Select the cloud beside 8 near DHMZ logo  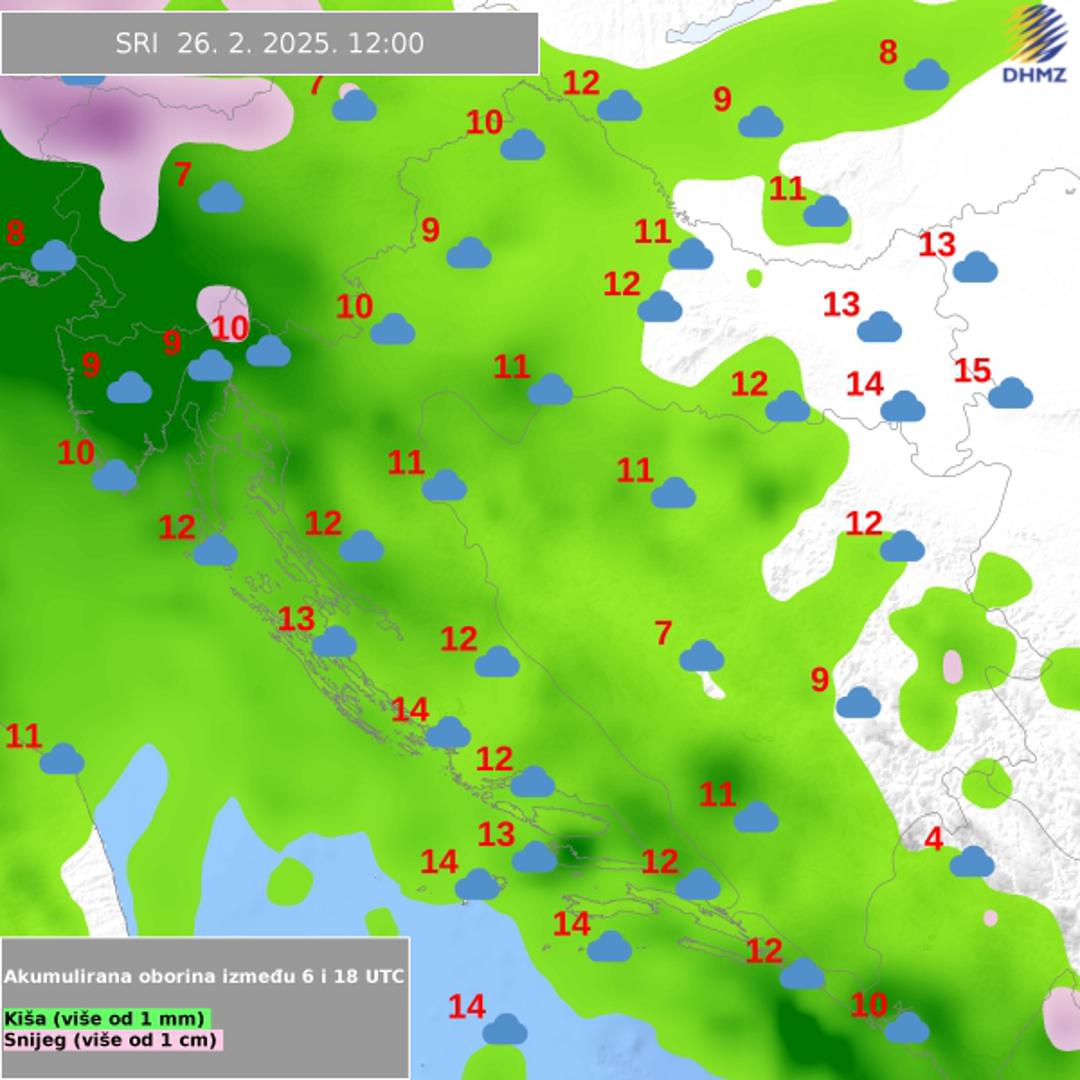(927, 75)
